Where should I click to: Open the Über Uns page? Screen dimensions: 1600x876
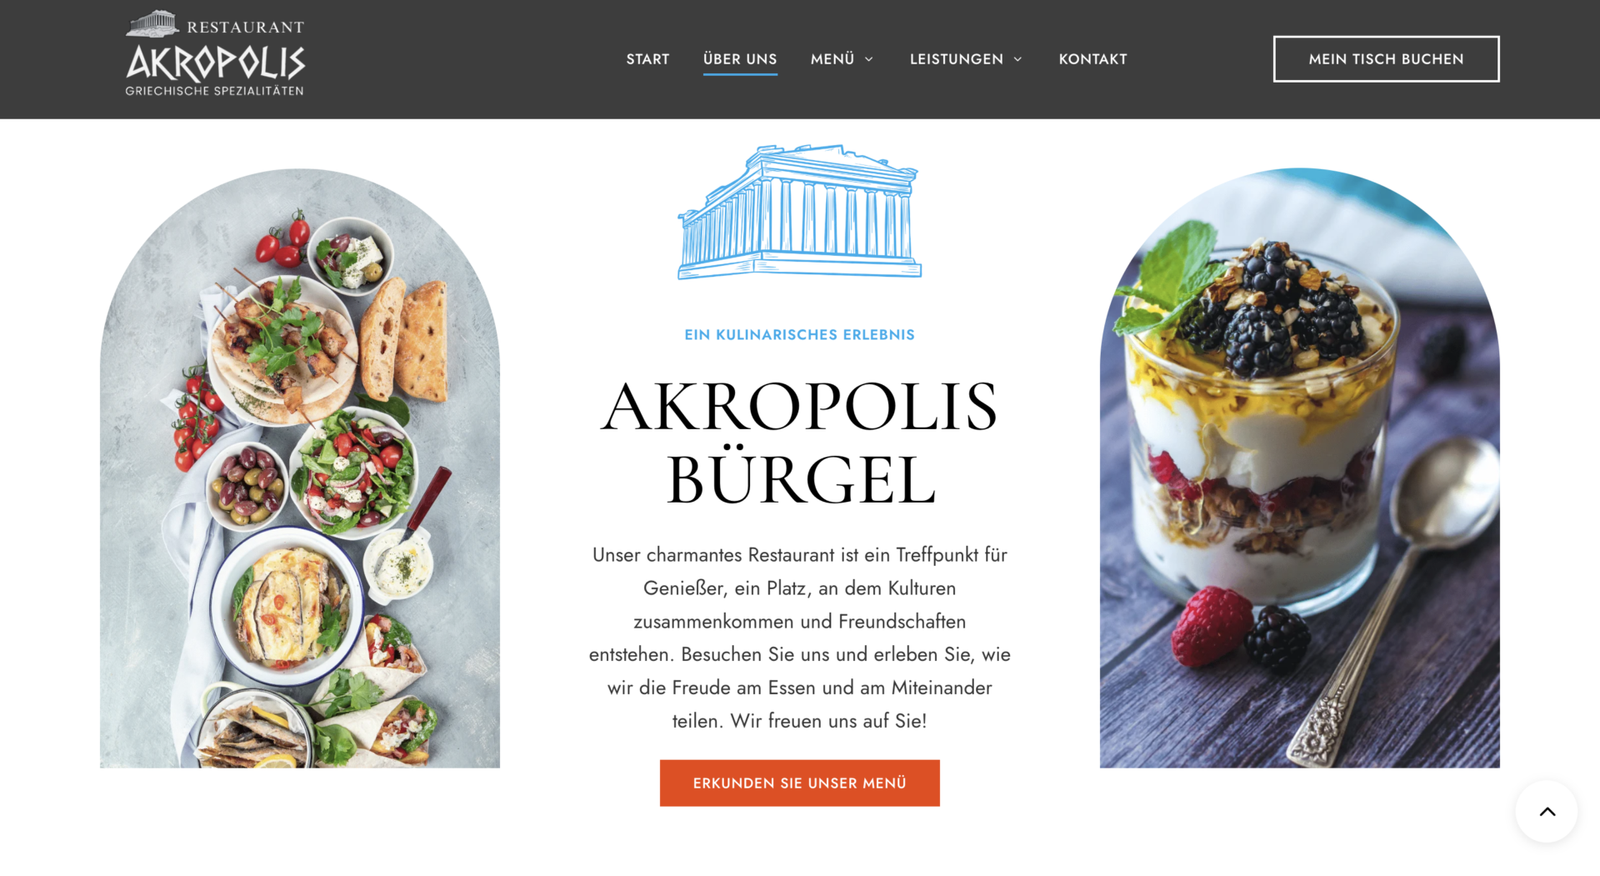(740, 59)
